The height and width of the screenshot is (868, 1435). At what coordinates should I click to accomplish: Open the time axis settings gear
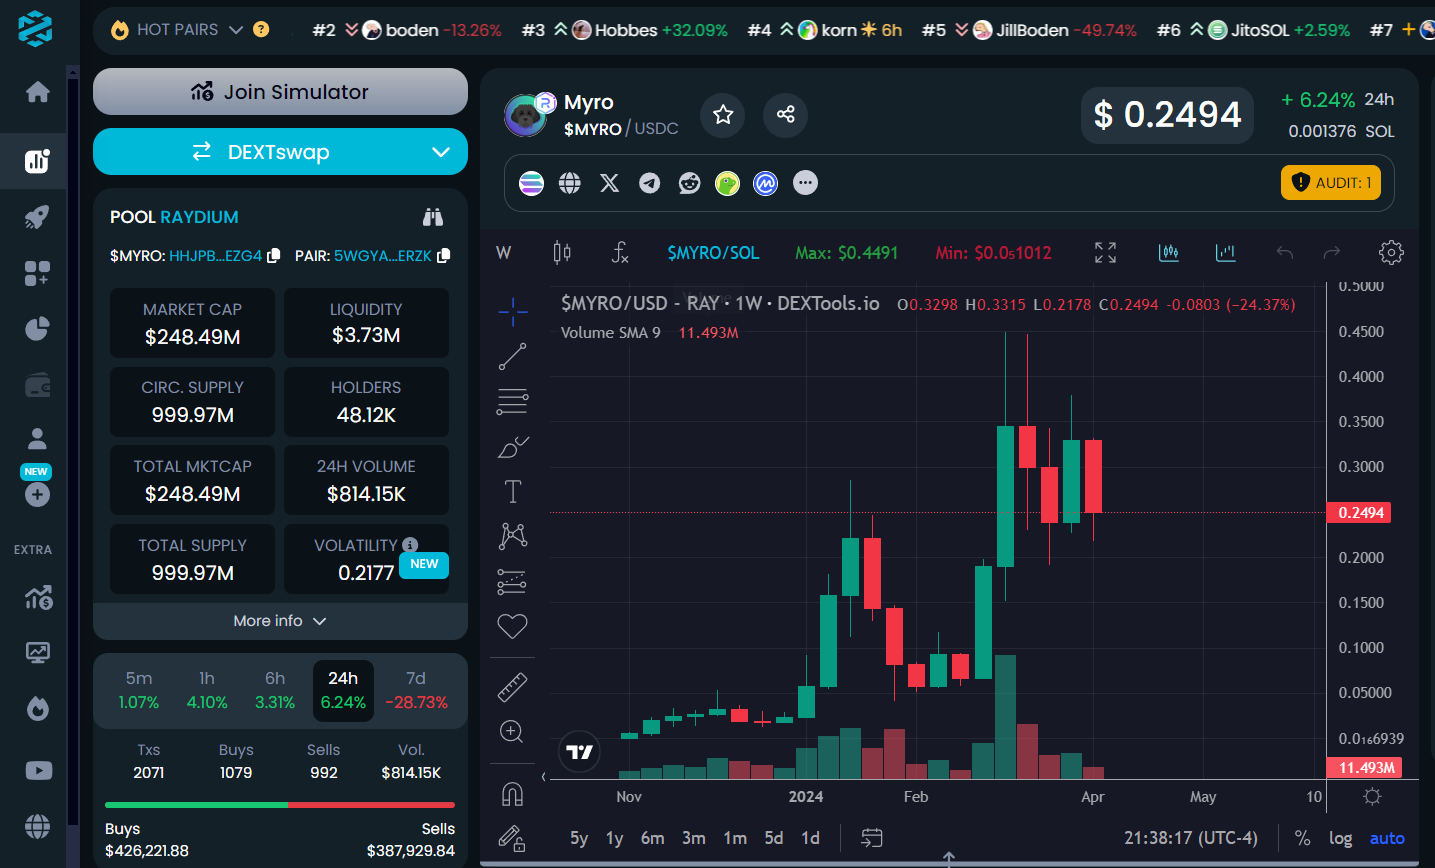[1372, 797]
